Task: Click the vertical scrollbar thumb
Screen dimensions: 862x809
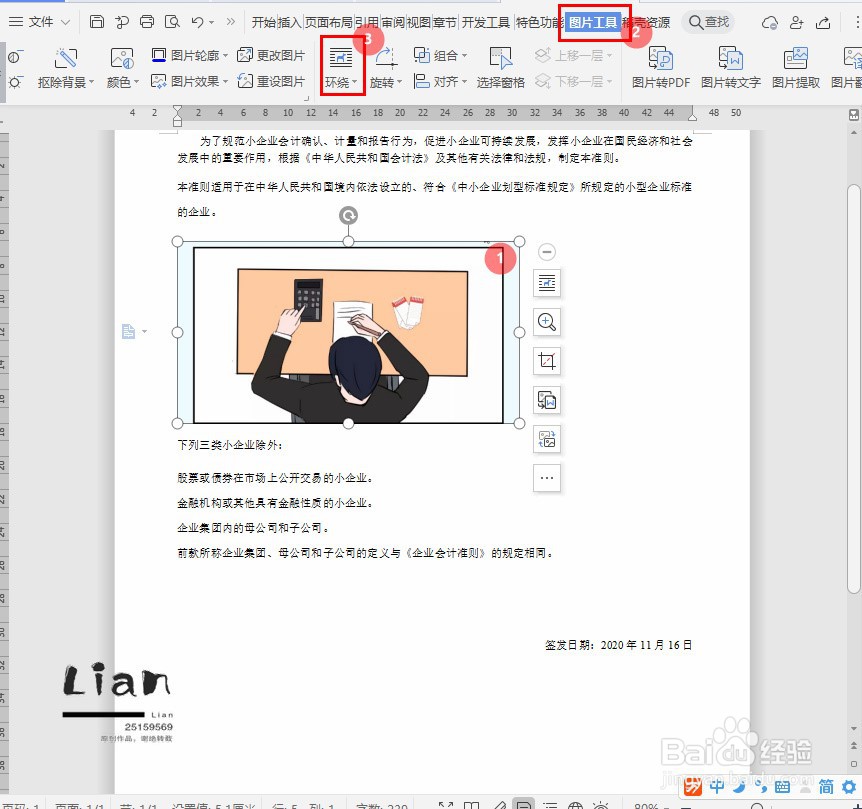Action: pyautogui.click(x=853, y=389)
